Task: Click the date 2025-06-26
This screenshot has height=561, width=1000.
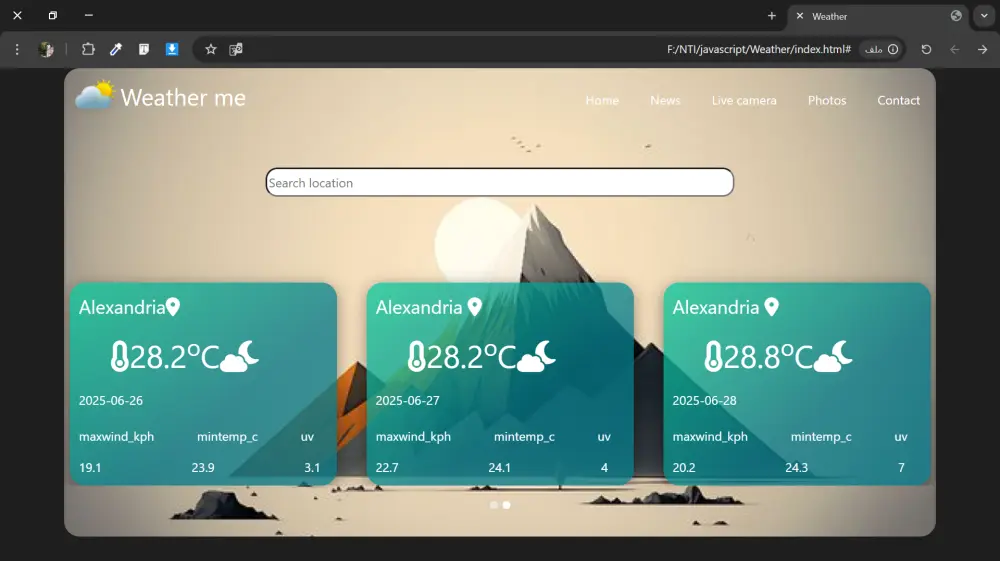Action: tap(111, 400)
